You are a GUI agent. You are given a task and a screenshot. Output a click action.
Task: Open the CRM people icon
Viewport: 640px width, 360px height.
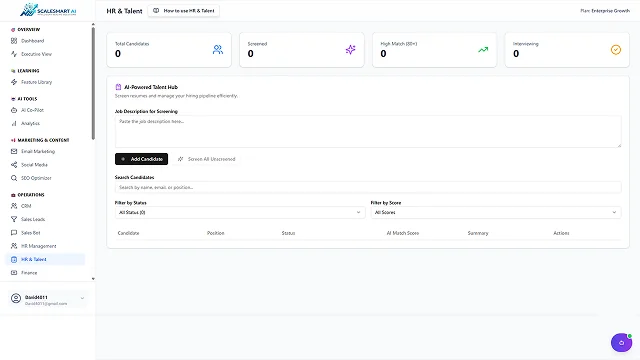click(x=14, y=206)
